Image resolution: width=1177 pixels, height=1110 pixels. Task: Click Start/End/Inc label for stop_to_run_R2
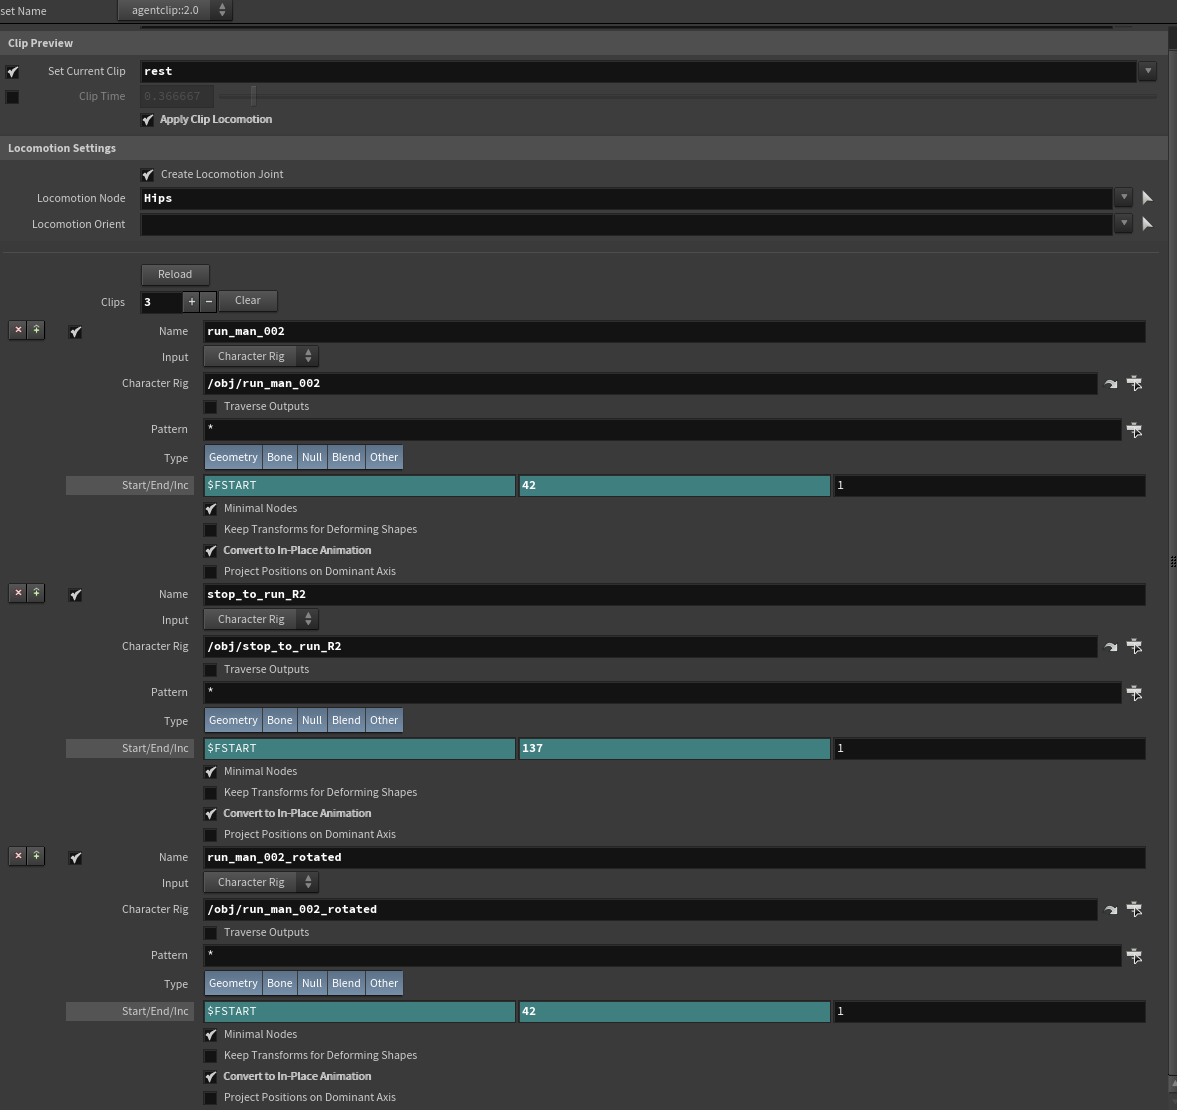130,748
